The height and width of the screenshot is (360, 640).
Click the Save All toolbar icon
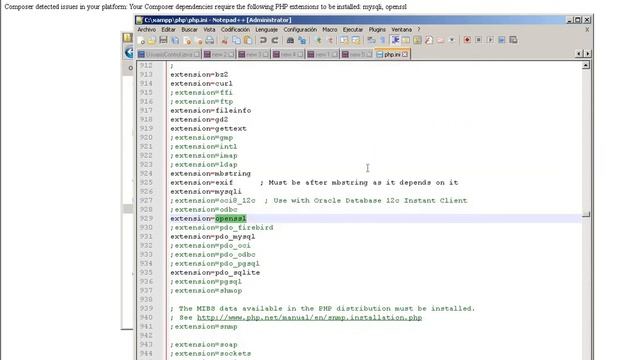pos(175,40)
